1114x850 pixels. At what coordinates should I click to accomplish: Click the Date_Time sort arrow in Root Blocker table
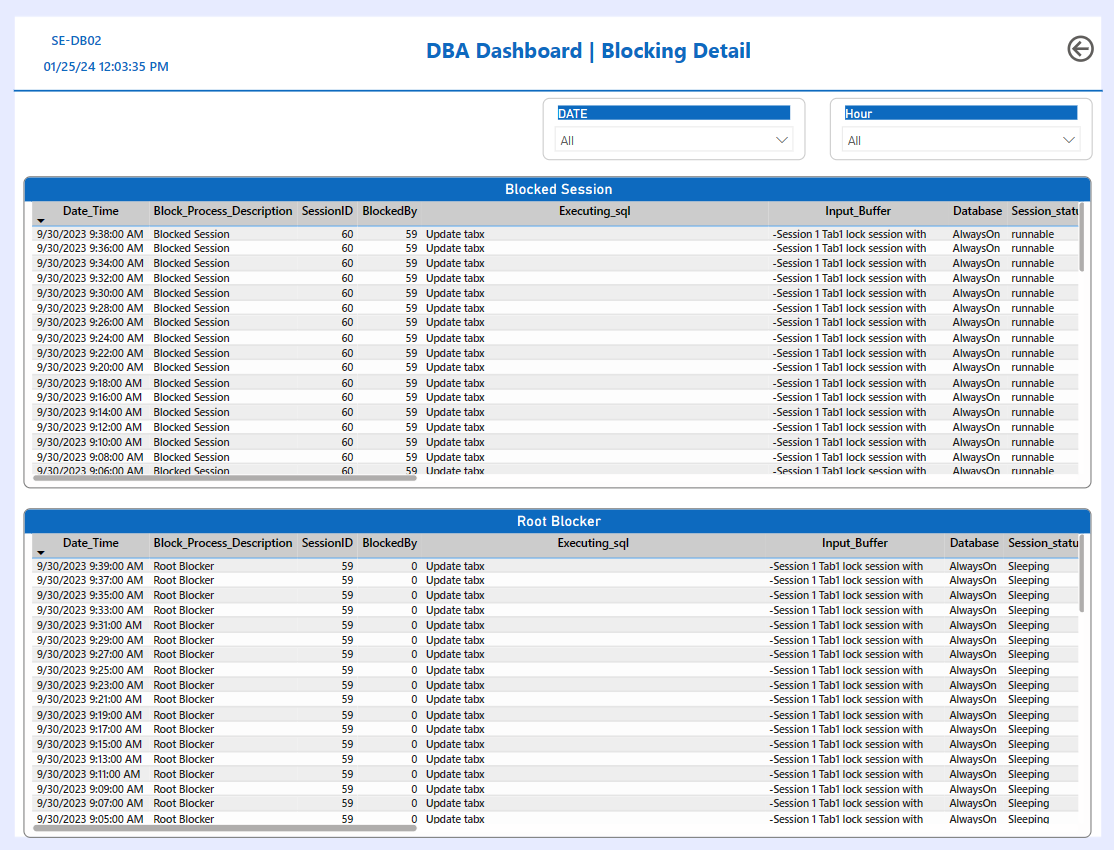[x=40, y=553]
